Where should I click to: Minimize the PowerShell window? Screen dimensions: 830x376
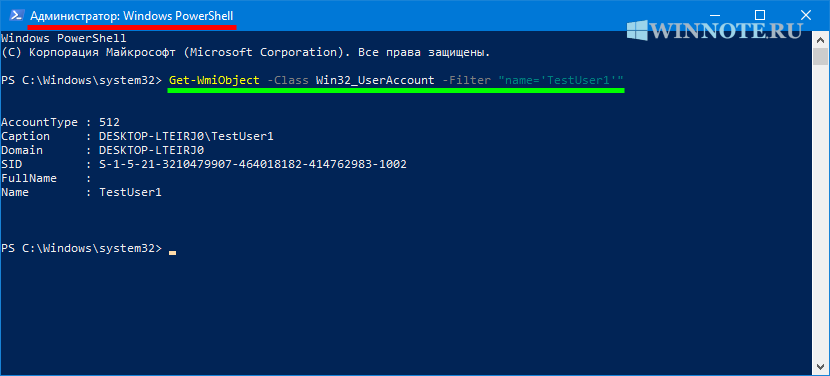point(713,15)
